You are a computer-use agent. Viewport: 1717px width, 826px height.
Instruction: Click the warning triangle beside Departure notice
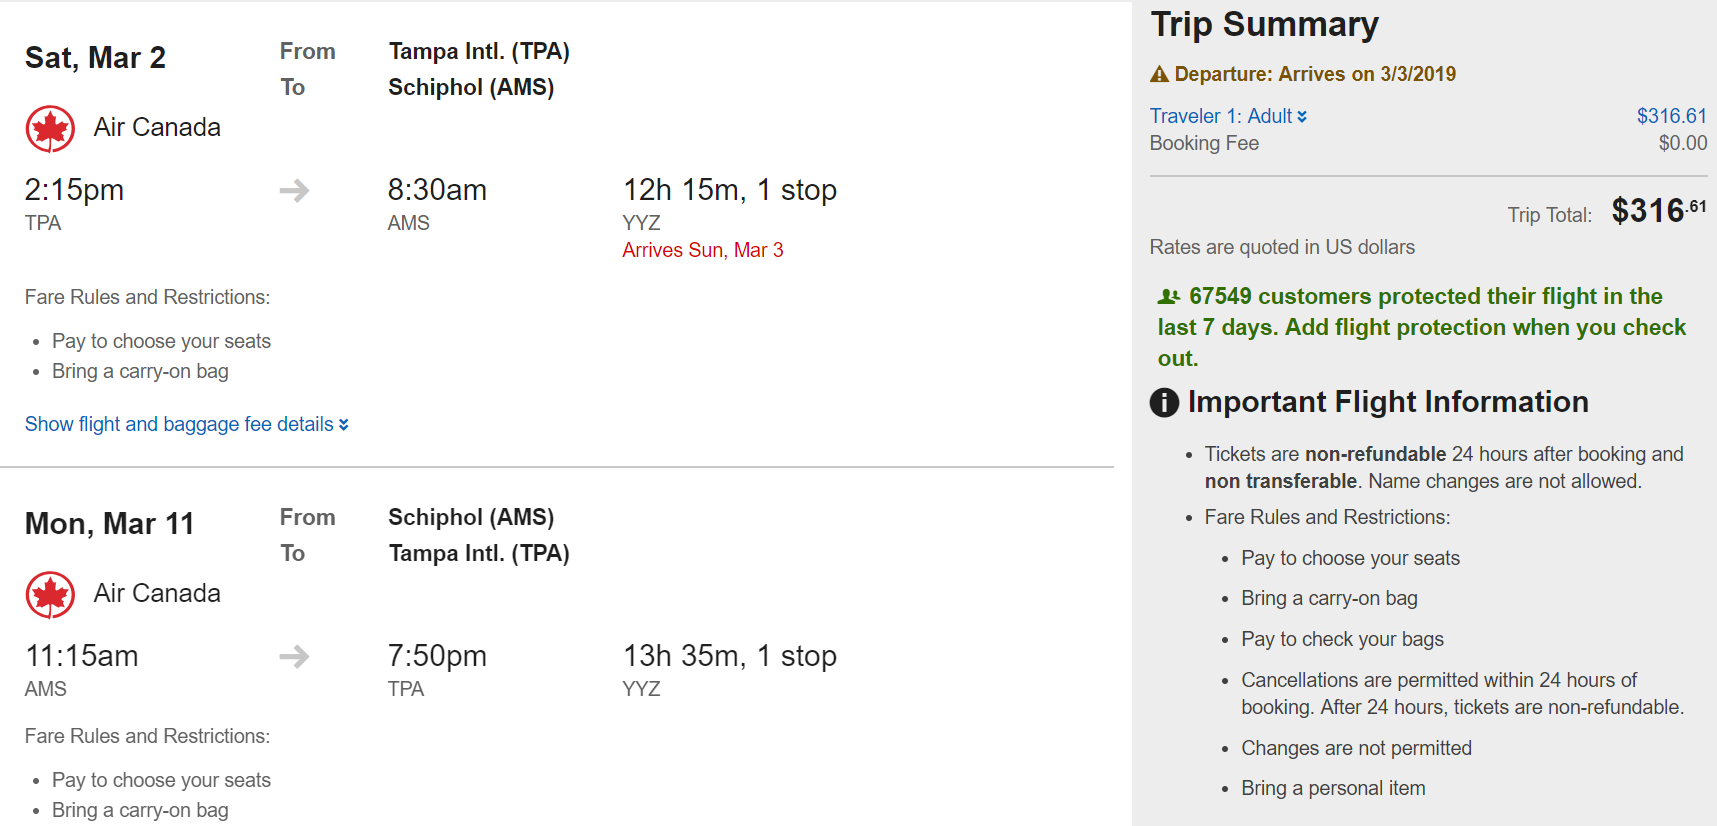(x=1159, y=74)
